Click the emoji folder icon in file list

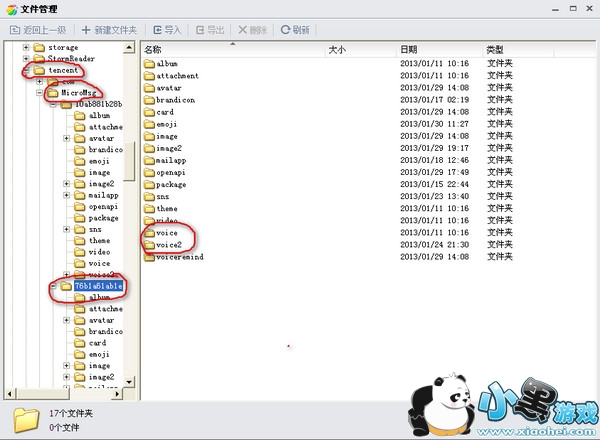pyautogui.click(x=149, y=124)
